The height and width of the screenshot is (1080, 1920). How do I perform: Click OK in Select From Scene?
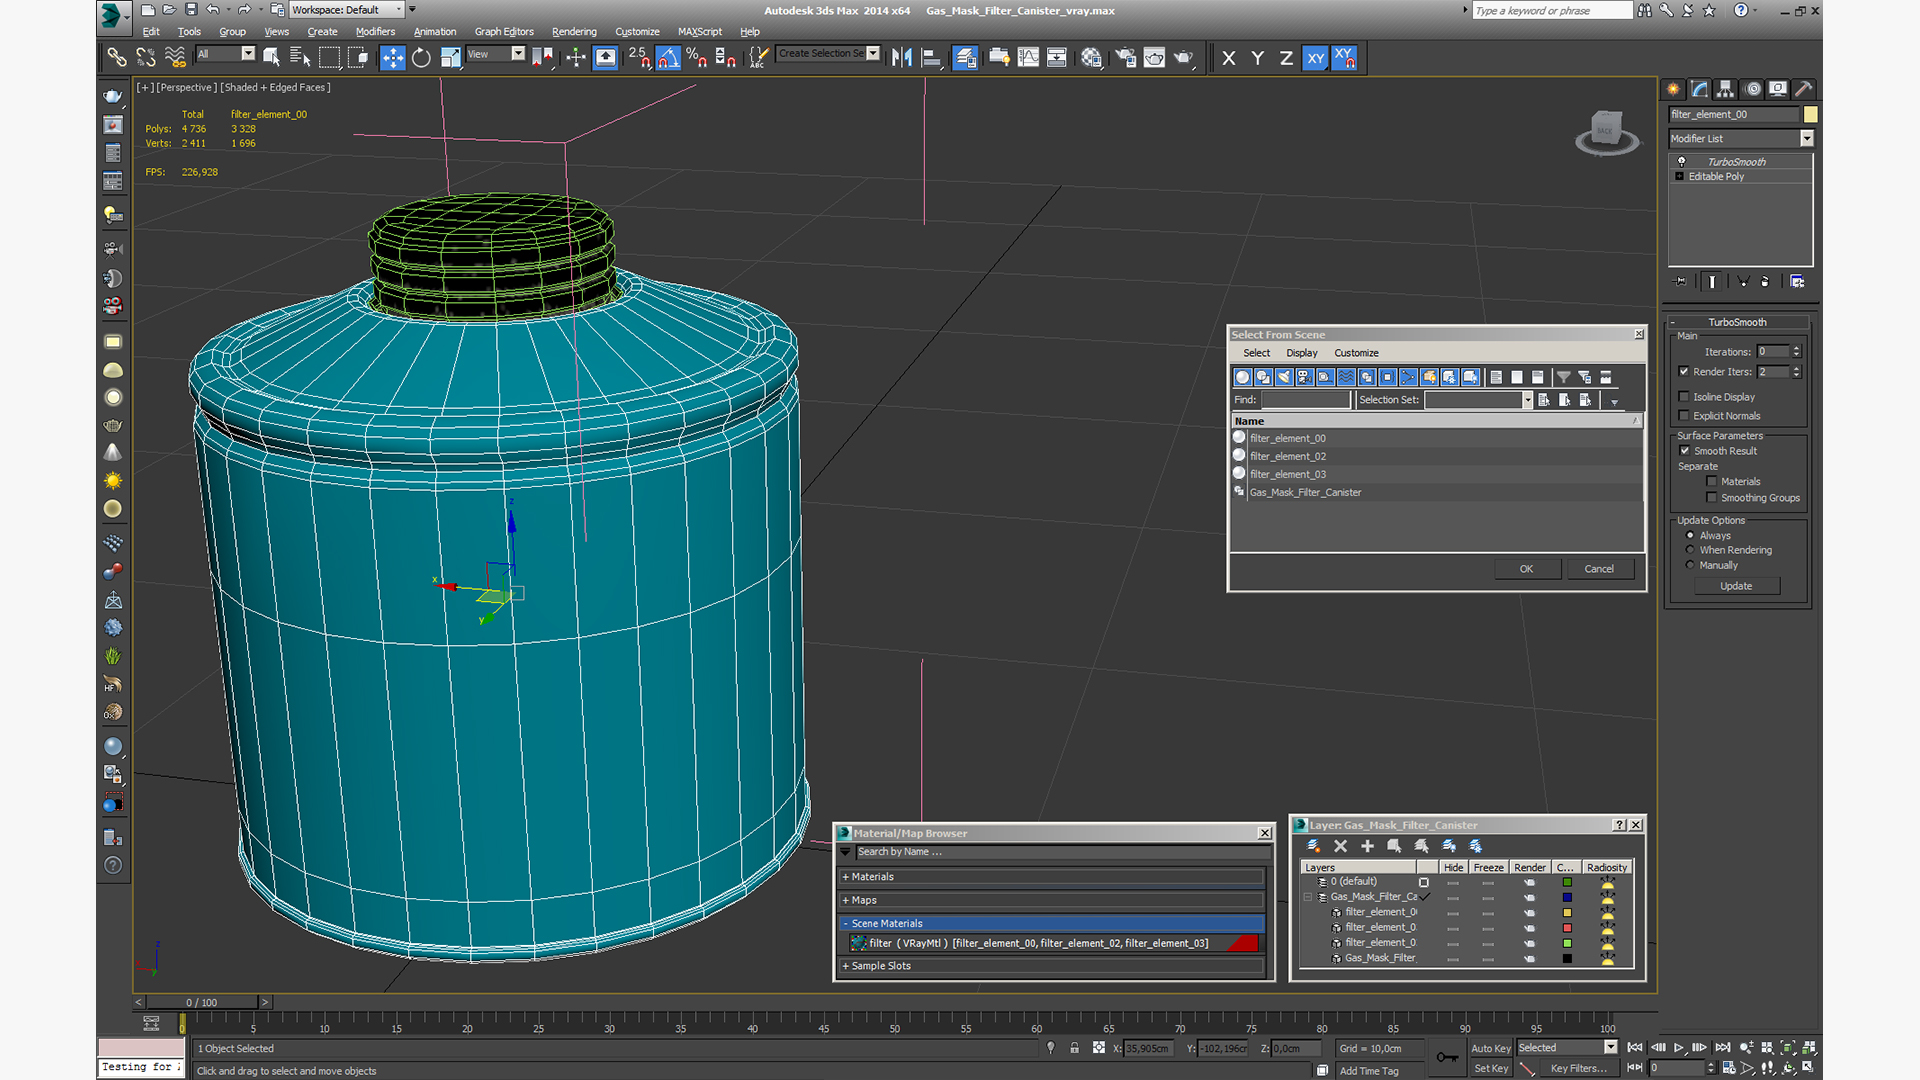pyautogui.click(x=1527, y=569)
